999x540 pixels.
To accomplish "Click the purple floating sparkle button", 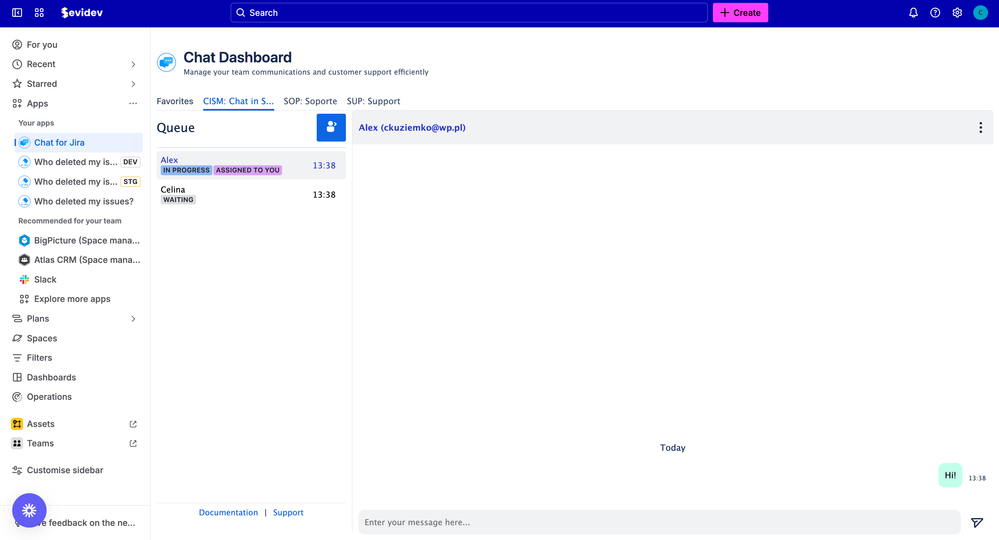I will tap(29, 510).
